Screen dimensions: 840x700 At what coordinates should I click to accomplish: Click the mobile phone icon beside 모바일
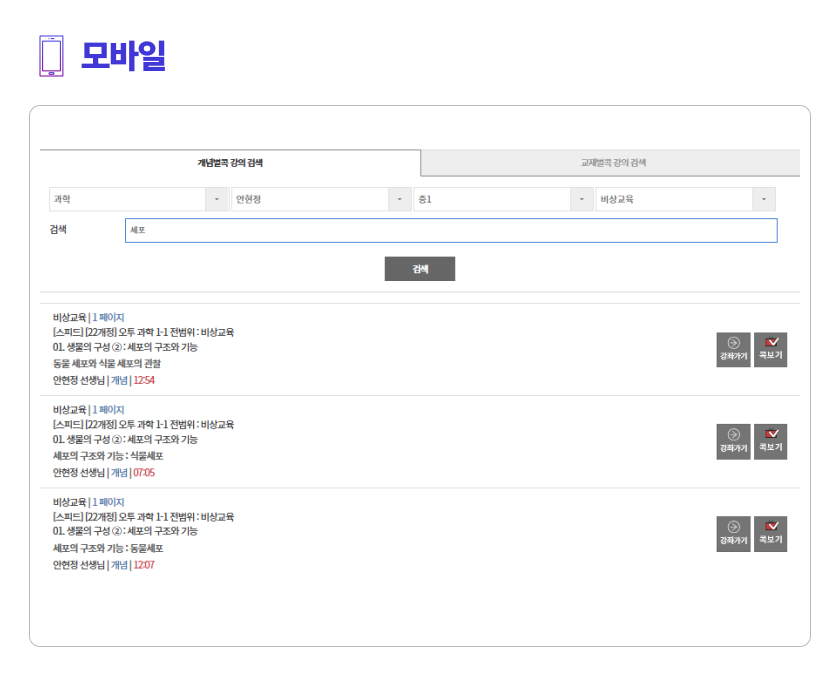click(51, 56)
